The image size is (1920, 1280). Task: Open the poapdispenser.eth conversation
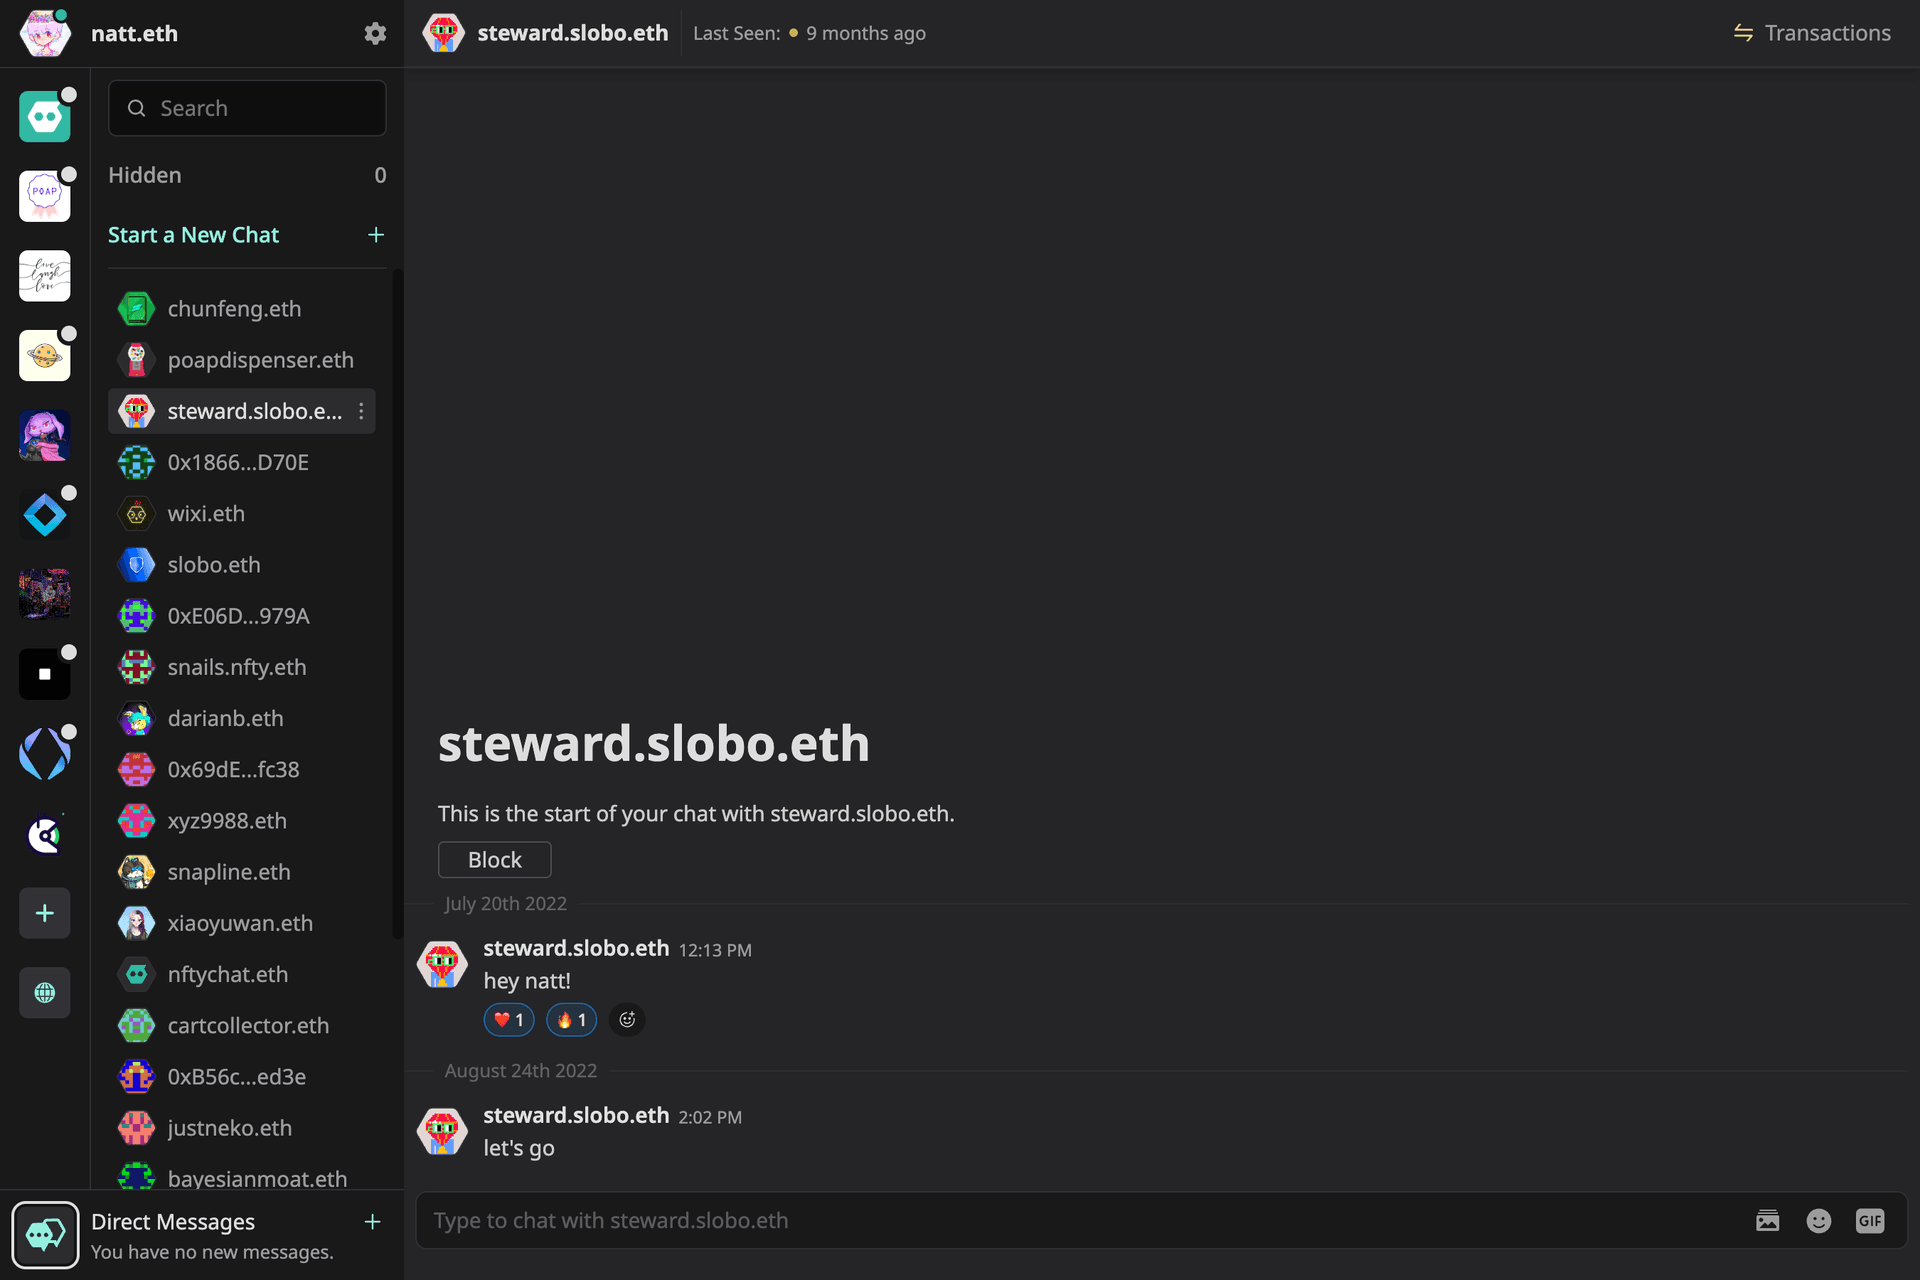242,360
